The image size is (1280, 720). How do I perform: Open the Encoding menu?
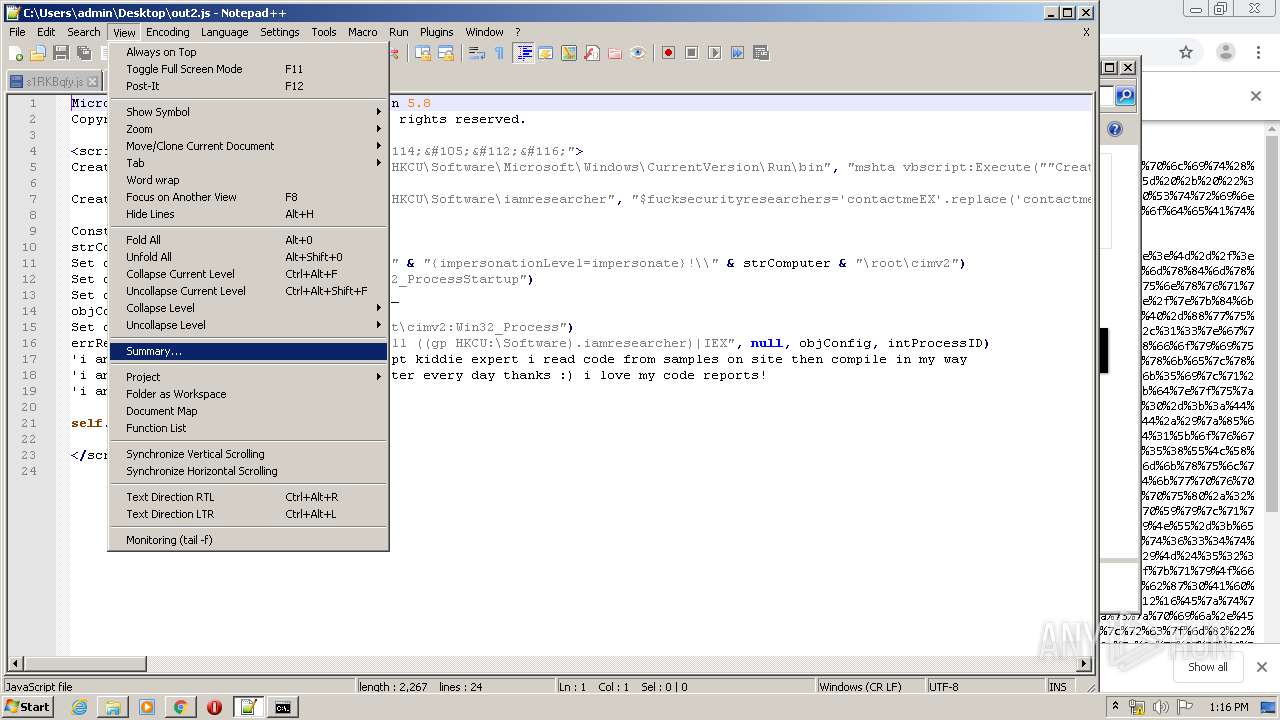[167, 32]
